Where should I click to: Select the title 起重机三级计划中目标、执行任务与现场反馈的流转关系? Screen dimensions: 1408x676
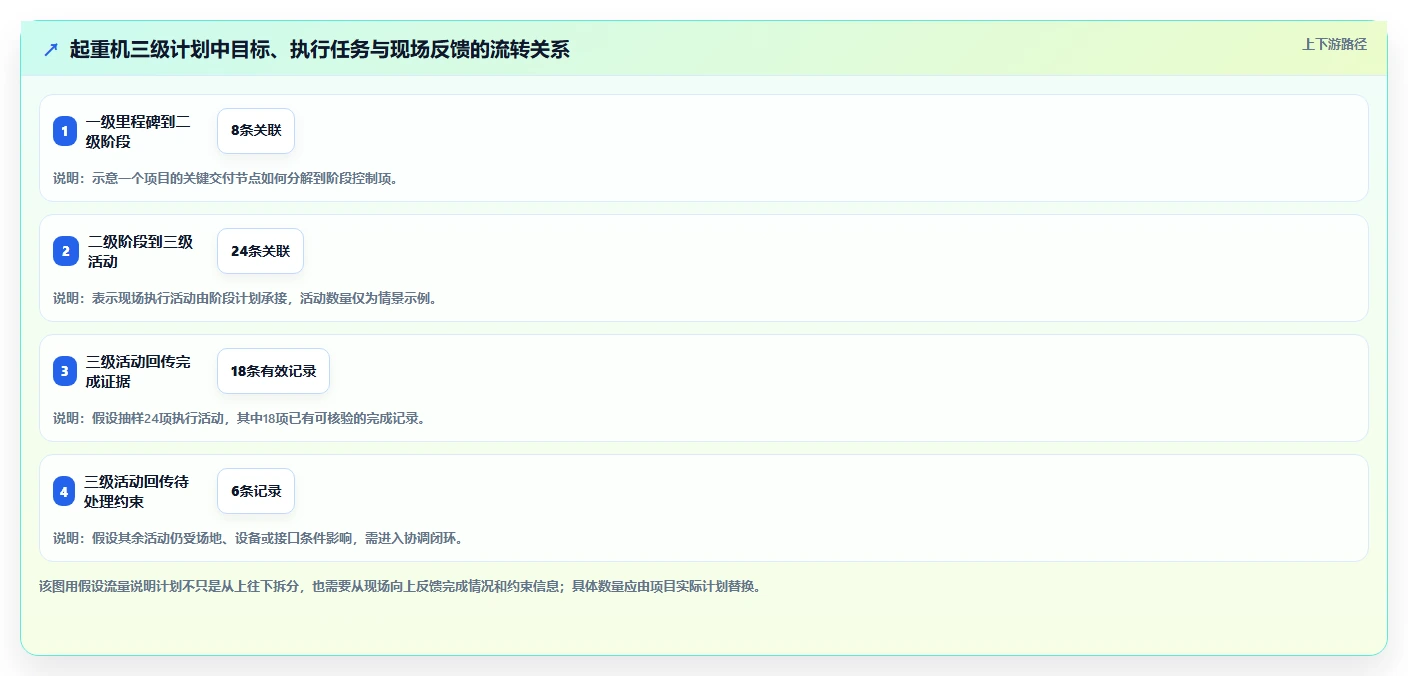(x=319, y=49)
